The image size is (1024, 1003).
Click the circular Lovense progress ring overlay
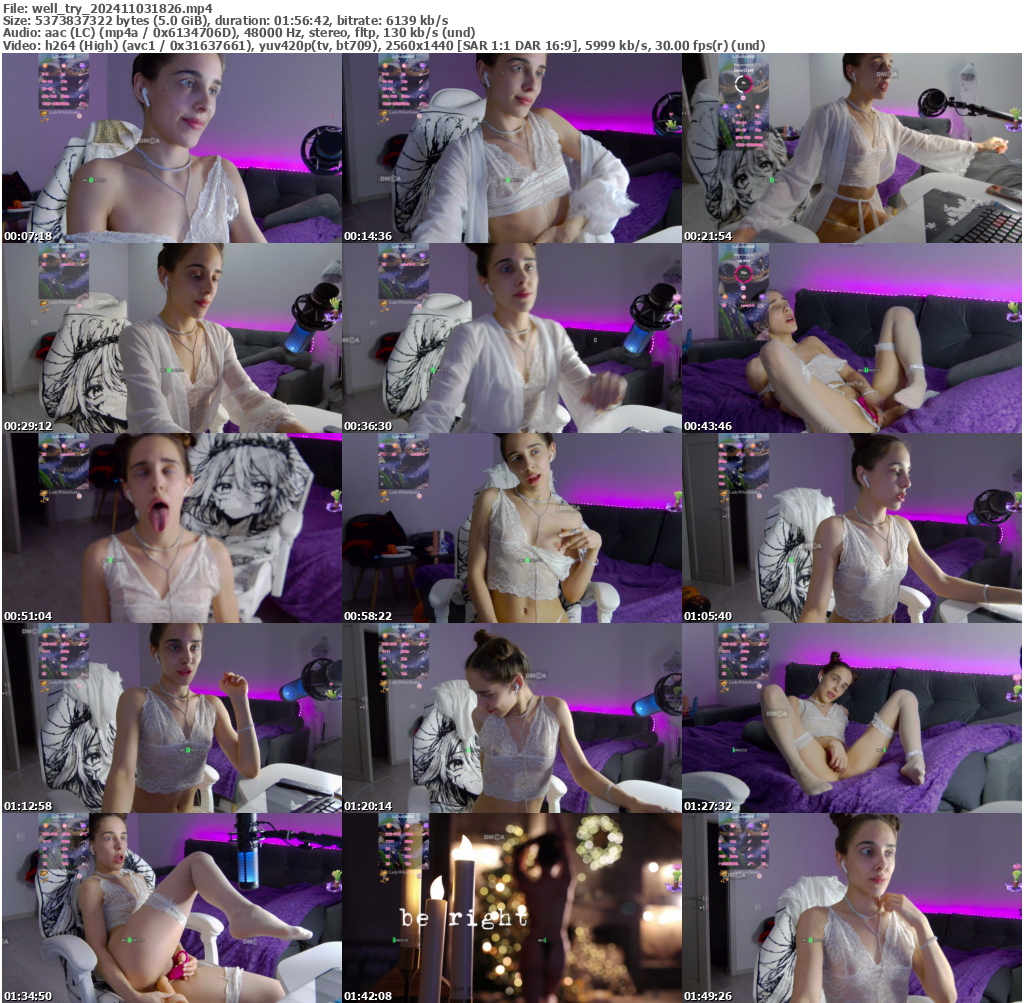tap(744, 84)
